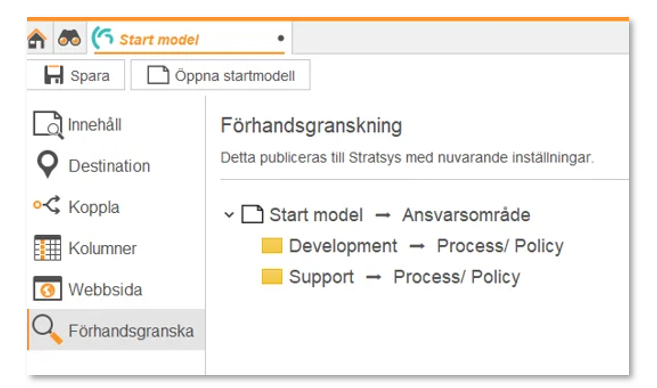Click the Spara button
The image size is (657, 388).
tap(76, 75)
